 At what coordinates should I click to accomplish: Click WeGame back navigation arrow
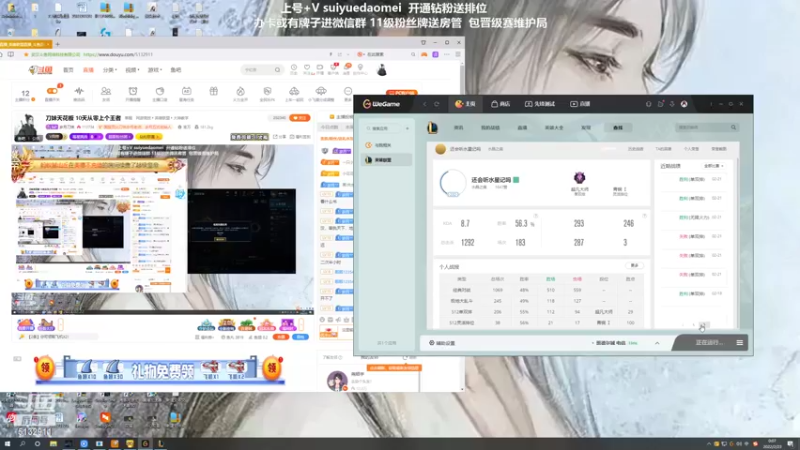424,104
